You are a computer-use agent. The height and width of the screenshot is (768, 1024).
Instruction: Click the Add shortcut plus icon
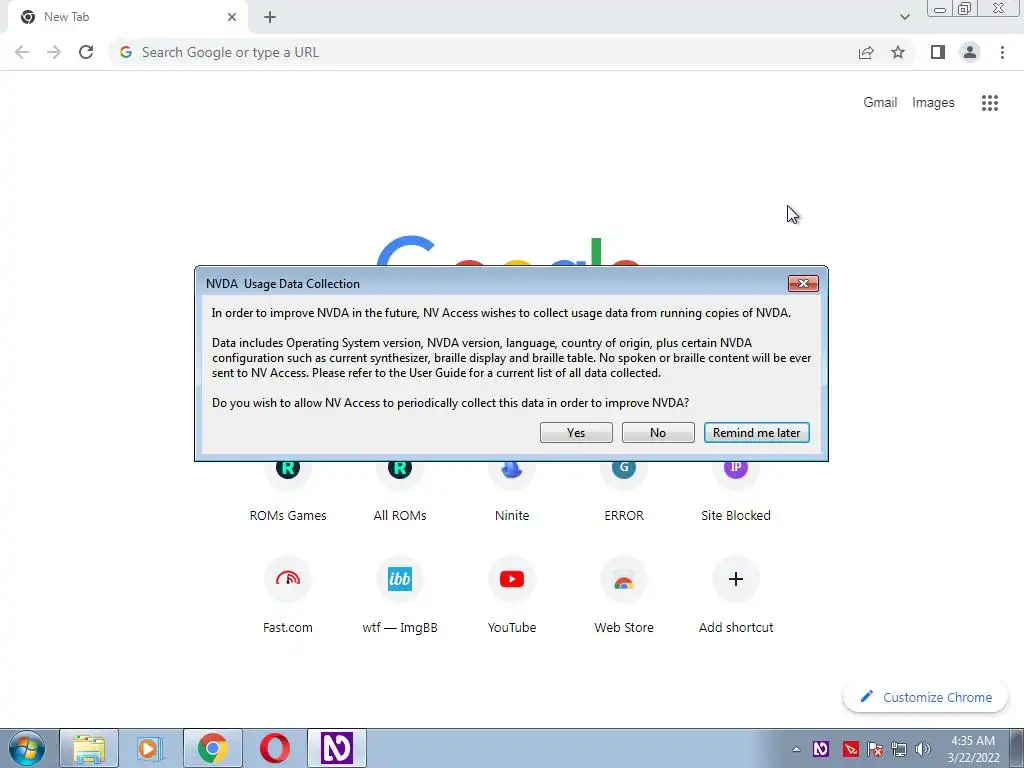[x=736, y=579]
